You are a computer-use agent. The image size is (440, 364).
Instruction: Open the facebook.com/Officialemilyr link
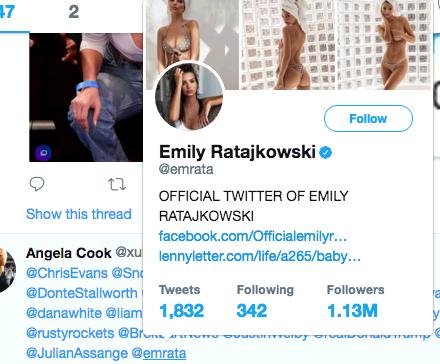pyautogui.click(x=253, y=236)
